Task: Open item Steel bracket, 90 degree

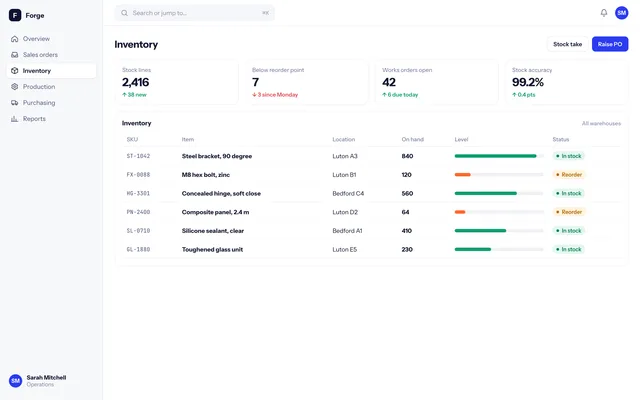Action: click(x=217, y=156)
